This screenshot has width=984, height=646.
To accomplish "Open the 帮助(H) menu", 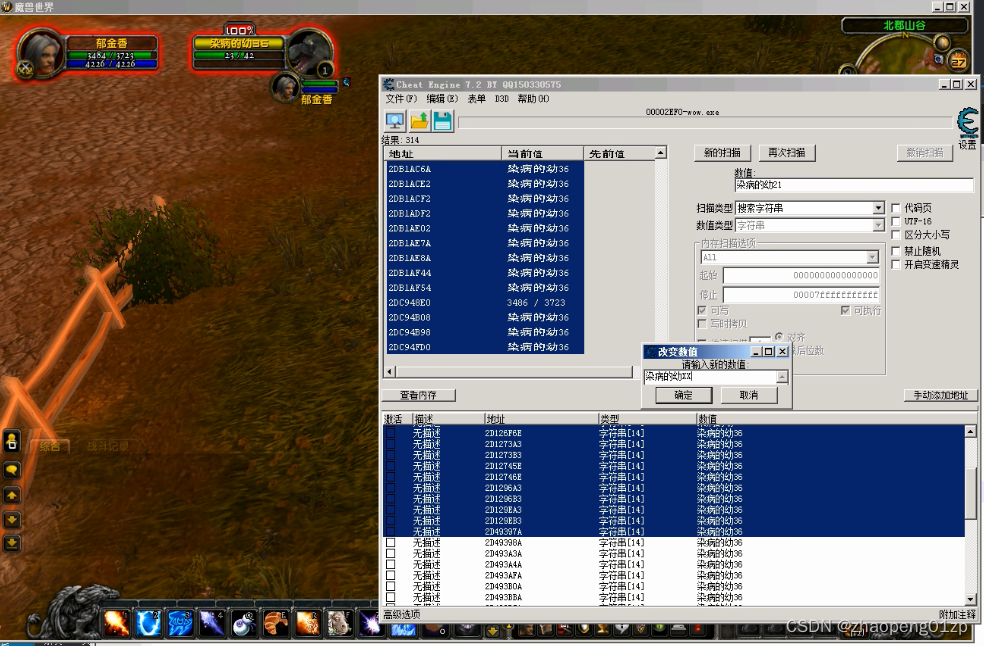I will 533,99.
